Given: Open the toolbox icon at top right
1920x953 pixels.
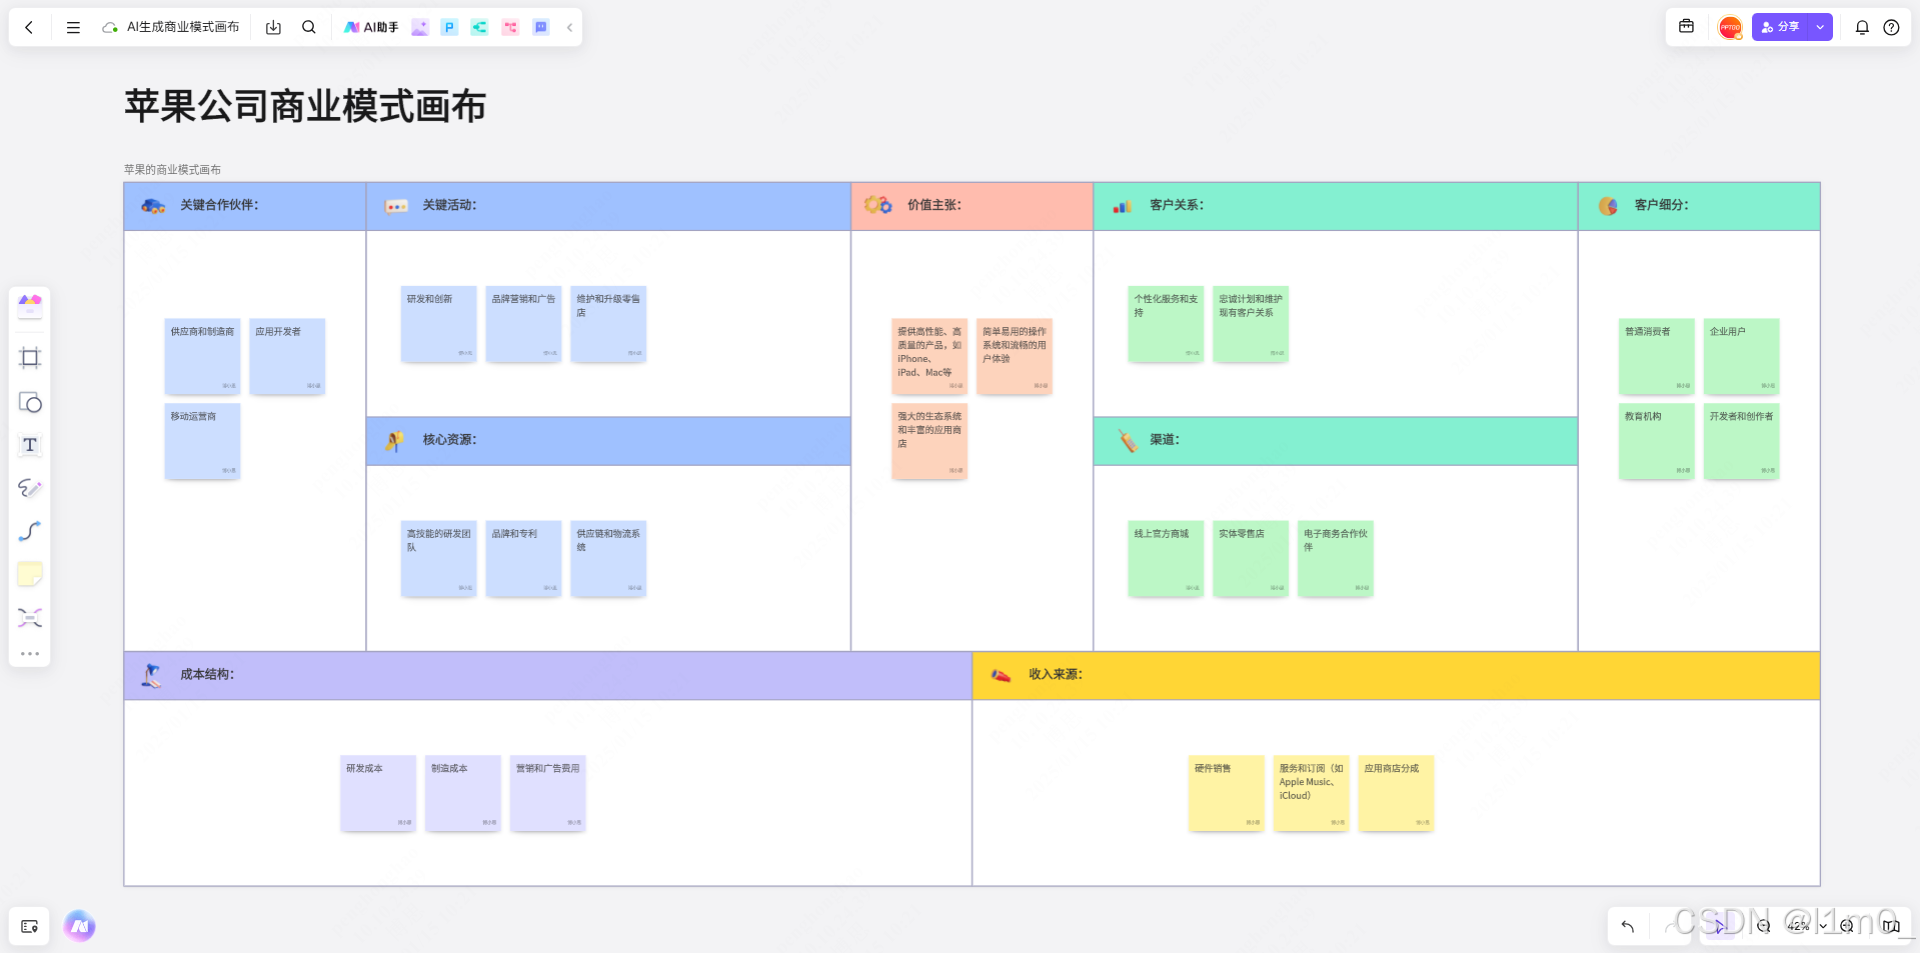Looking at the screenshot, I should pos(1686,27).
